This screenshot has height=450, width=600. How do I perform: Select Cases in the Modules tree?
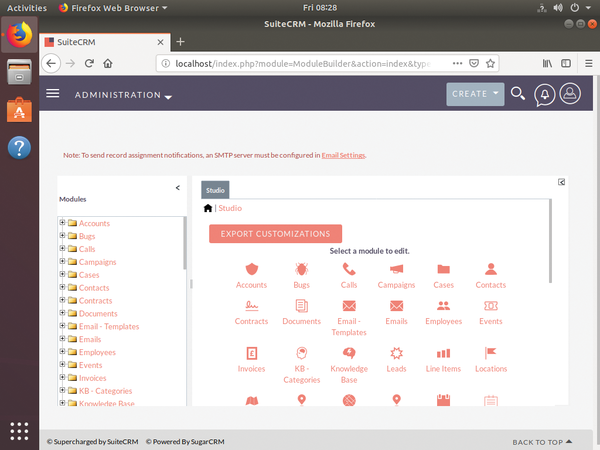coord(89,275)
